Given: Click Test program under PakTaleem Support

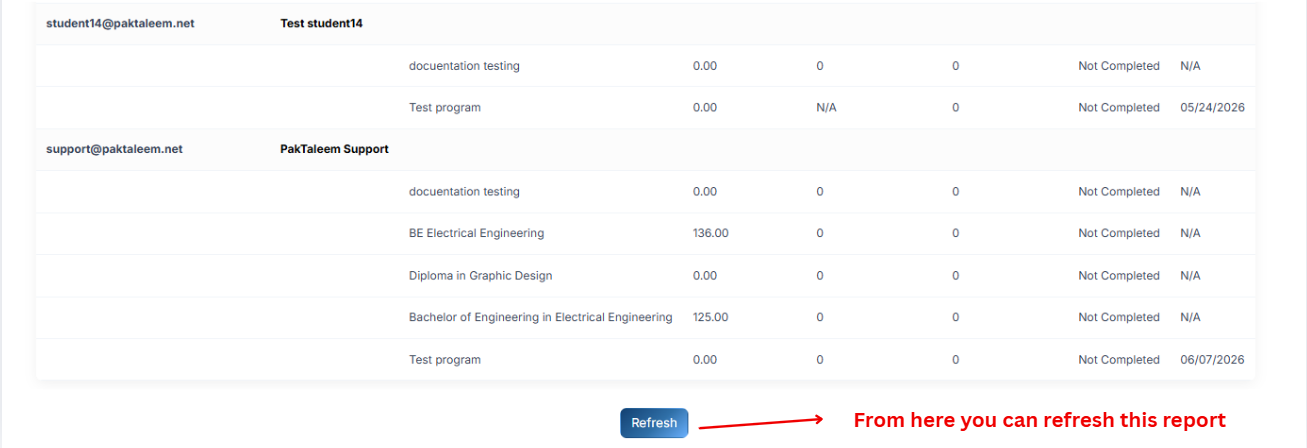Looking at the screenshot, I should tap(445, 359).
